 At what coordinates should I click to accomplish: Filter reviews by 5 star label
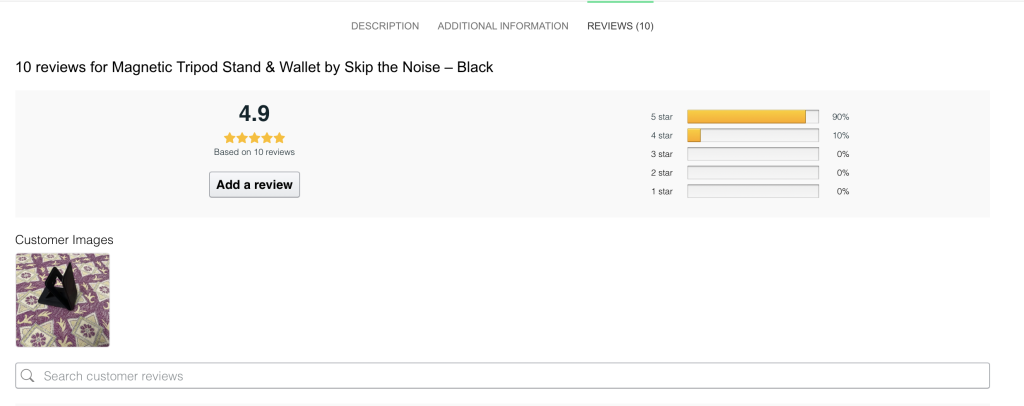point(661,117)
